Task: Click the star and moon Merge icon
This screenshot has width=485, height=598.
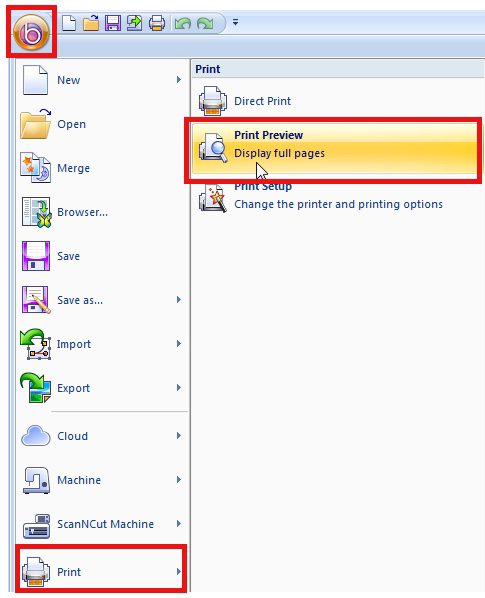Action: (x=35, y=168)
